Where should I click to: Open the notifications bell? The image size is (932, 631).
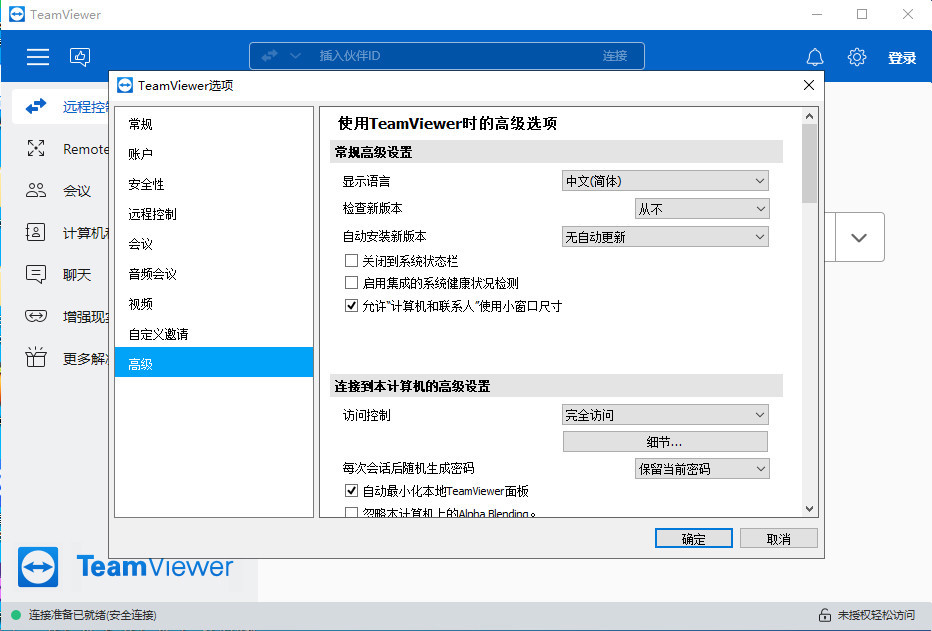point(814,57)
